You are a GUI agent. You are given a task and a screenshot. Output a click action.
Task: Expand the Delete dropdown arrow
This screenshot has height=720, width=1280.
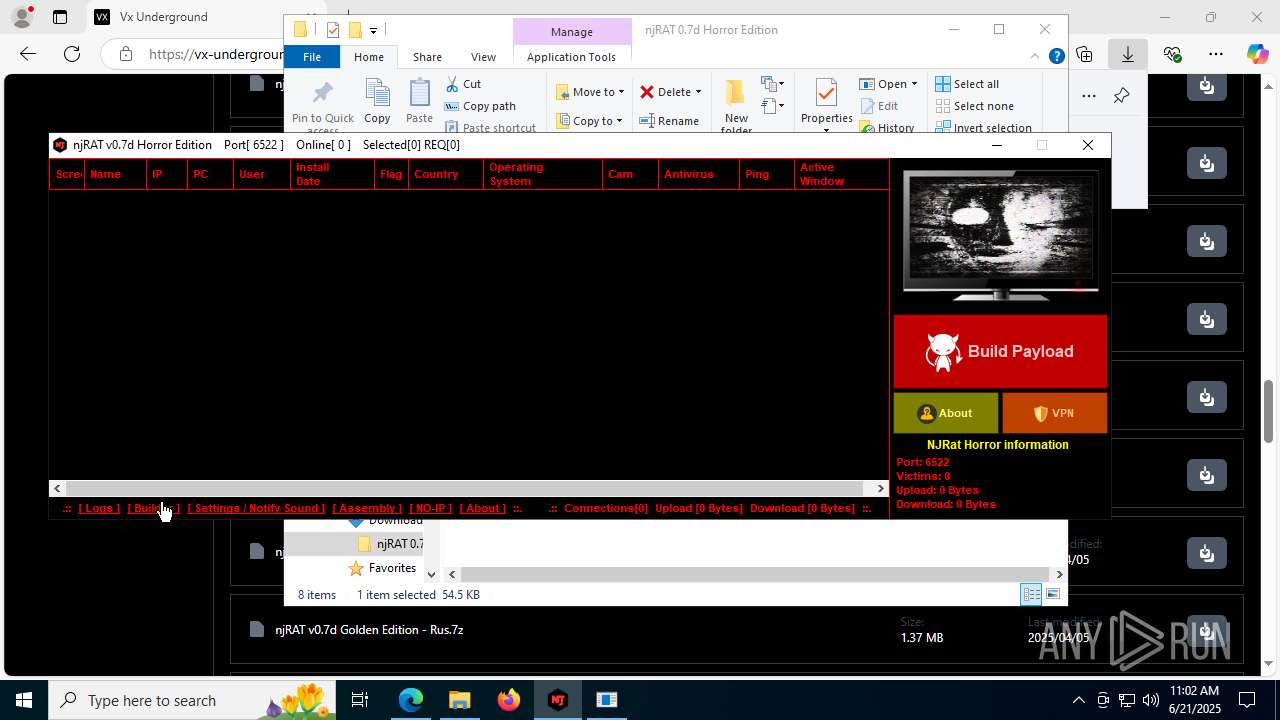698,92
